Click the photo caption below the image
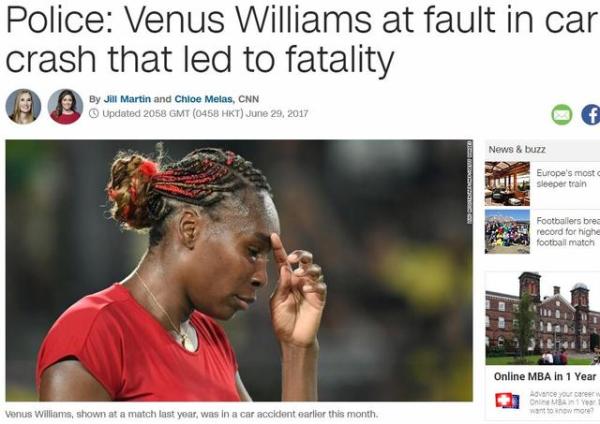The image size is (600, 424). click(191, 414)
